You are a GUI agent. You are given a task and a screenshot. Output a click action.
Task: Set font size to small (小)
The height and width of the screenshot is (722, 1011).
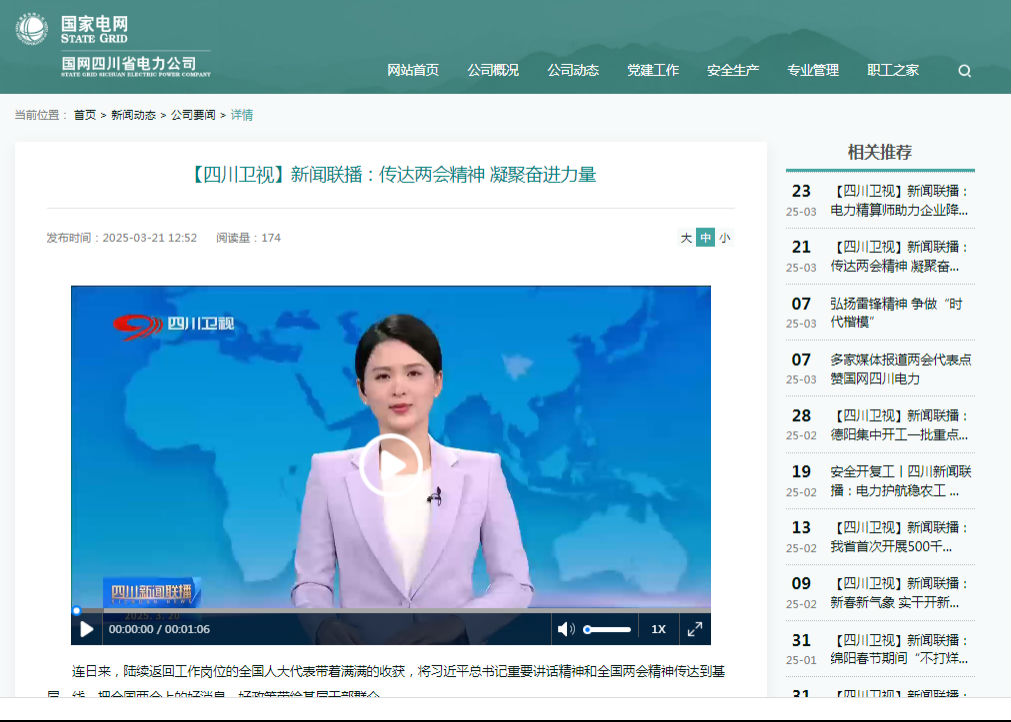725,238
